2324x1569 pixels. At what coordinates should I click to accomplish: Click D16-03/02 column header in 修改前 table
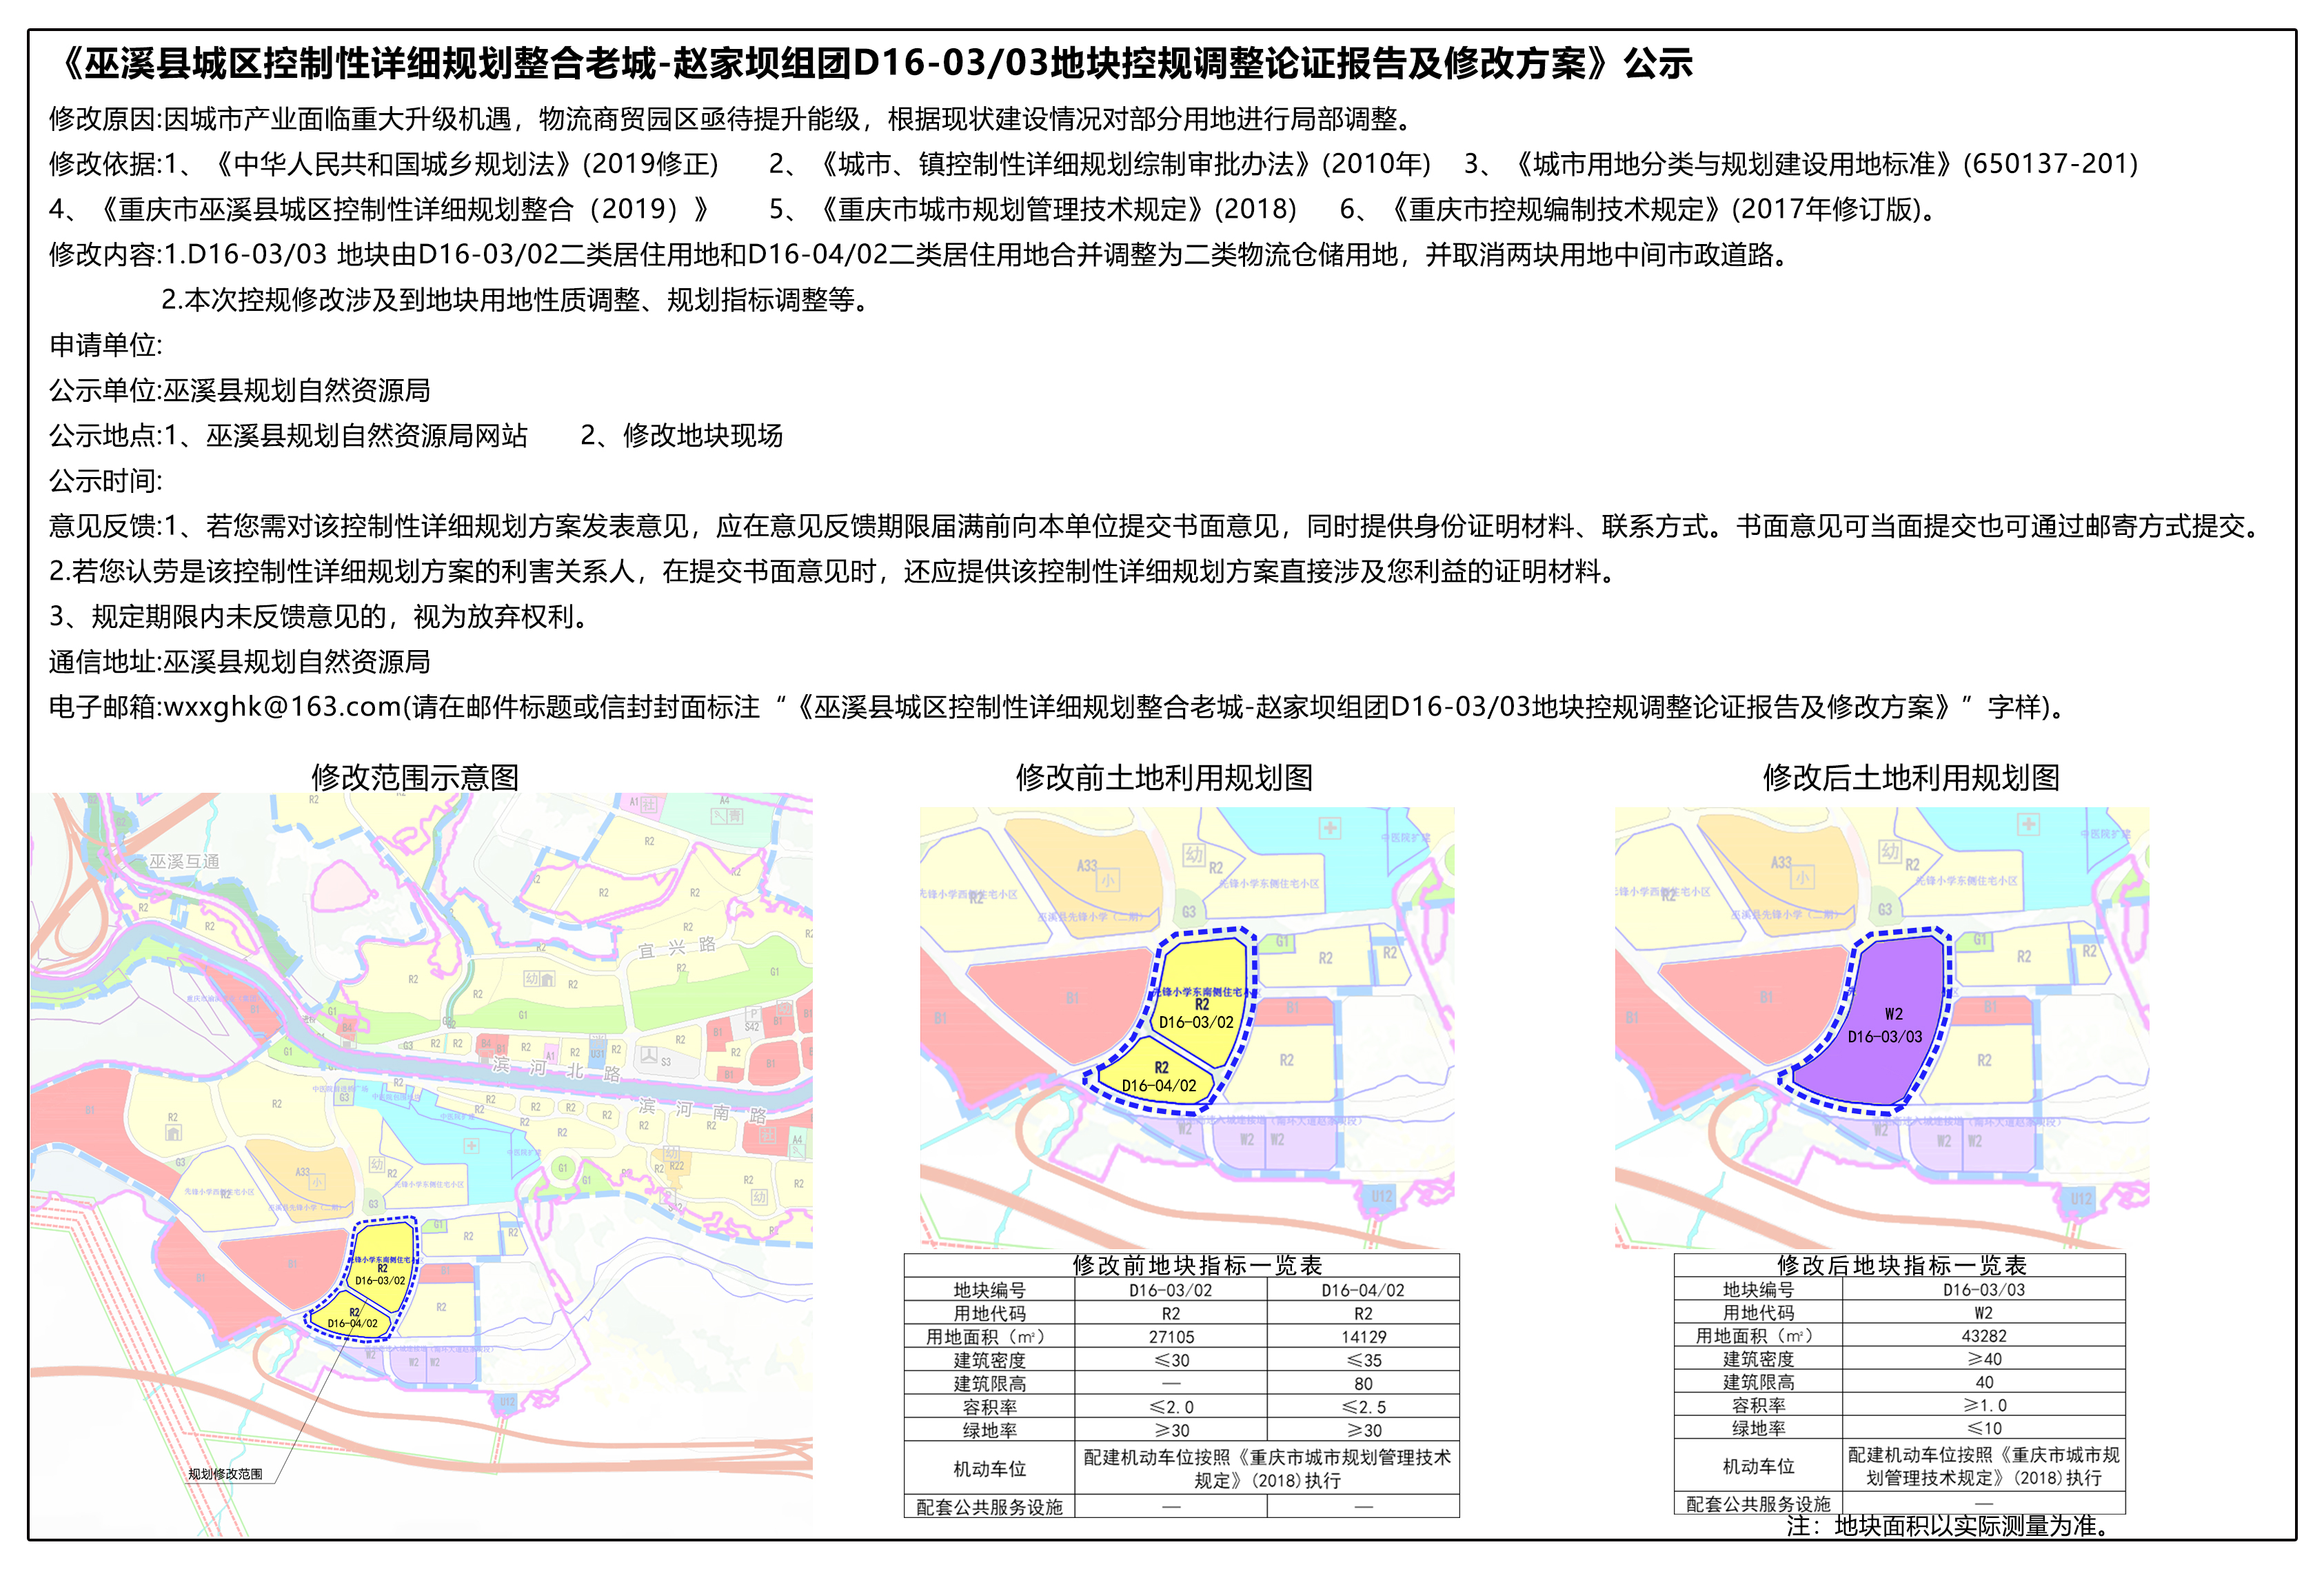coord(1171,1291)
